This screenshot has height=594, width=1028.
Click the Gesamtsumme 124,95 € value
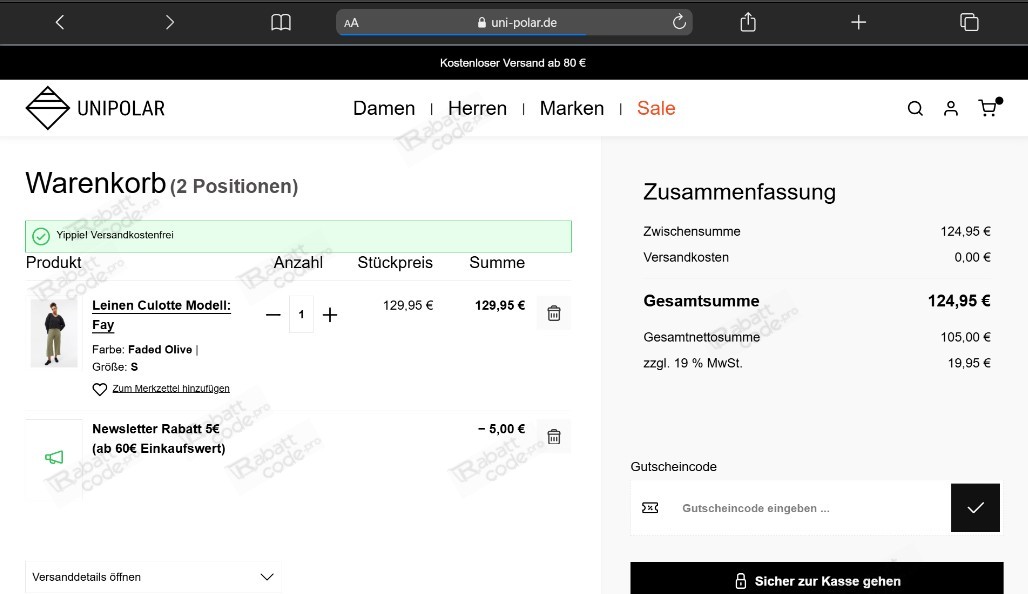(959, 301)
